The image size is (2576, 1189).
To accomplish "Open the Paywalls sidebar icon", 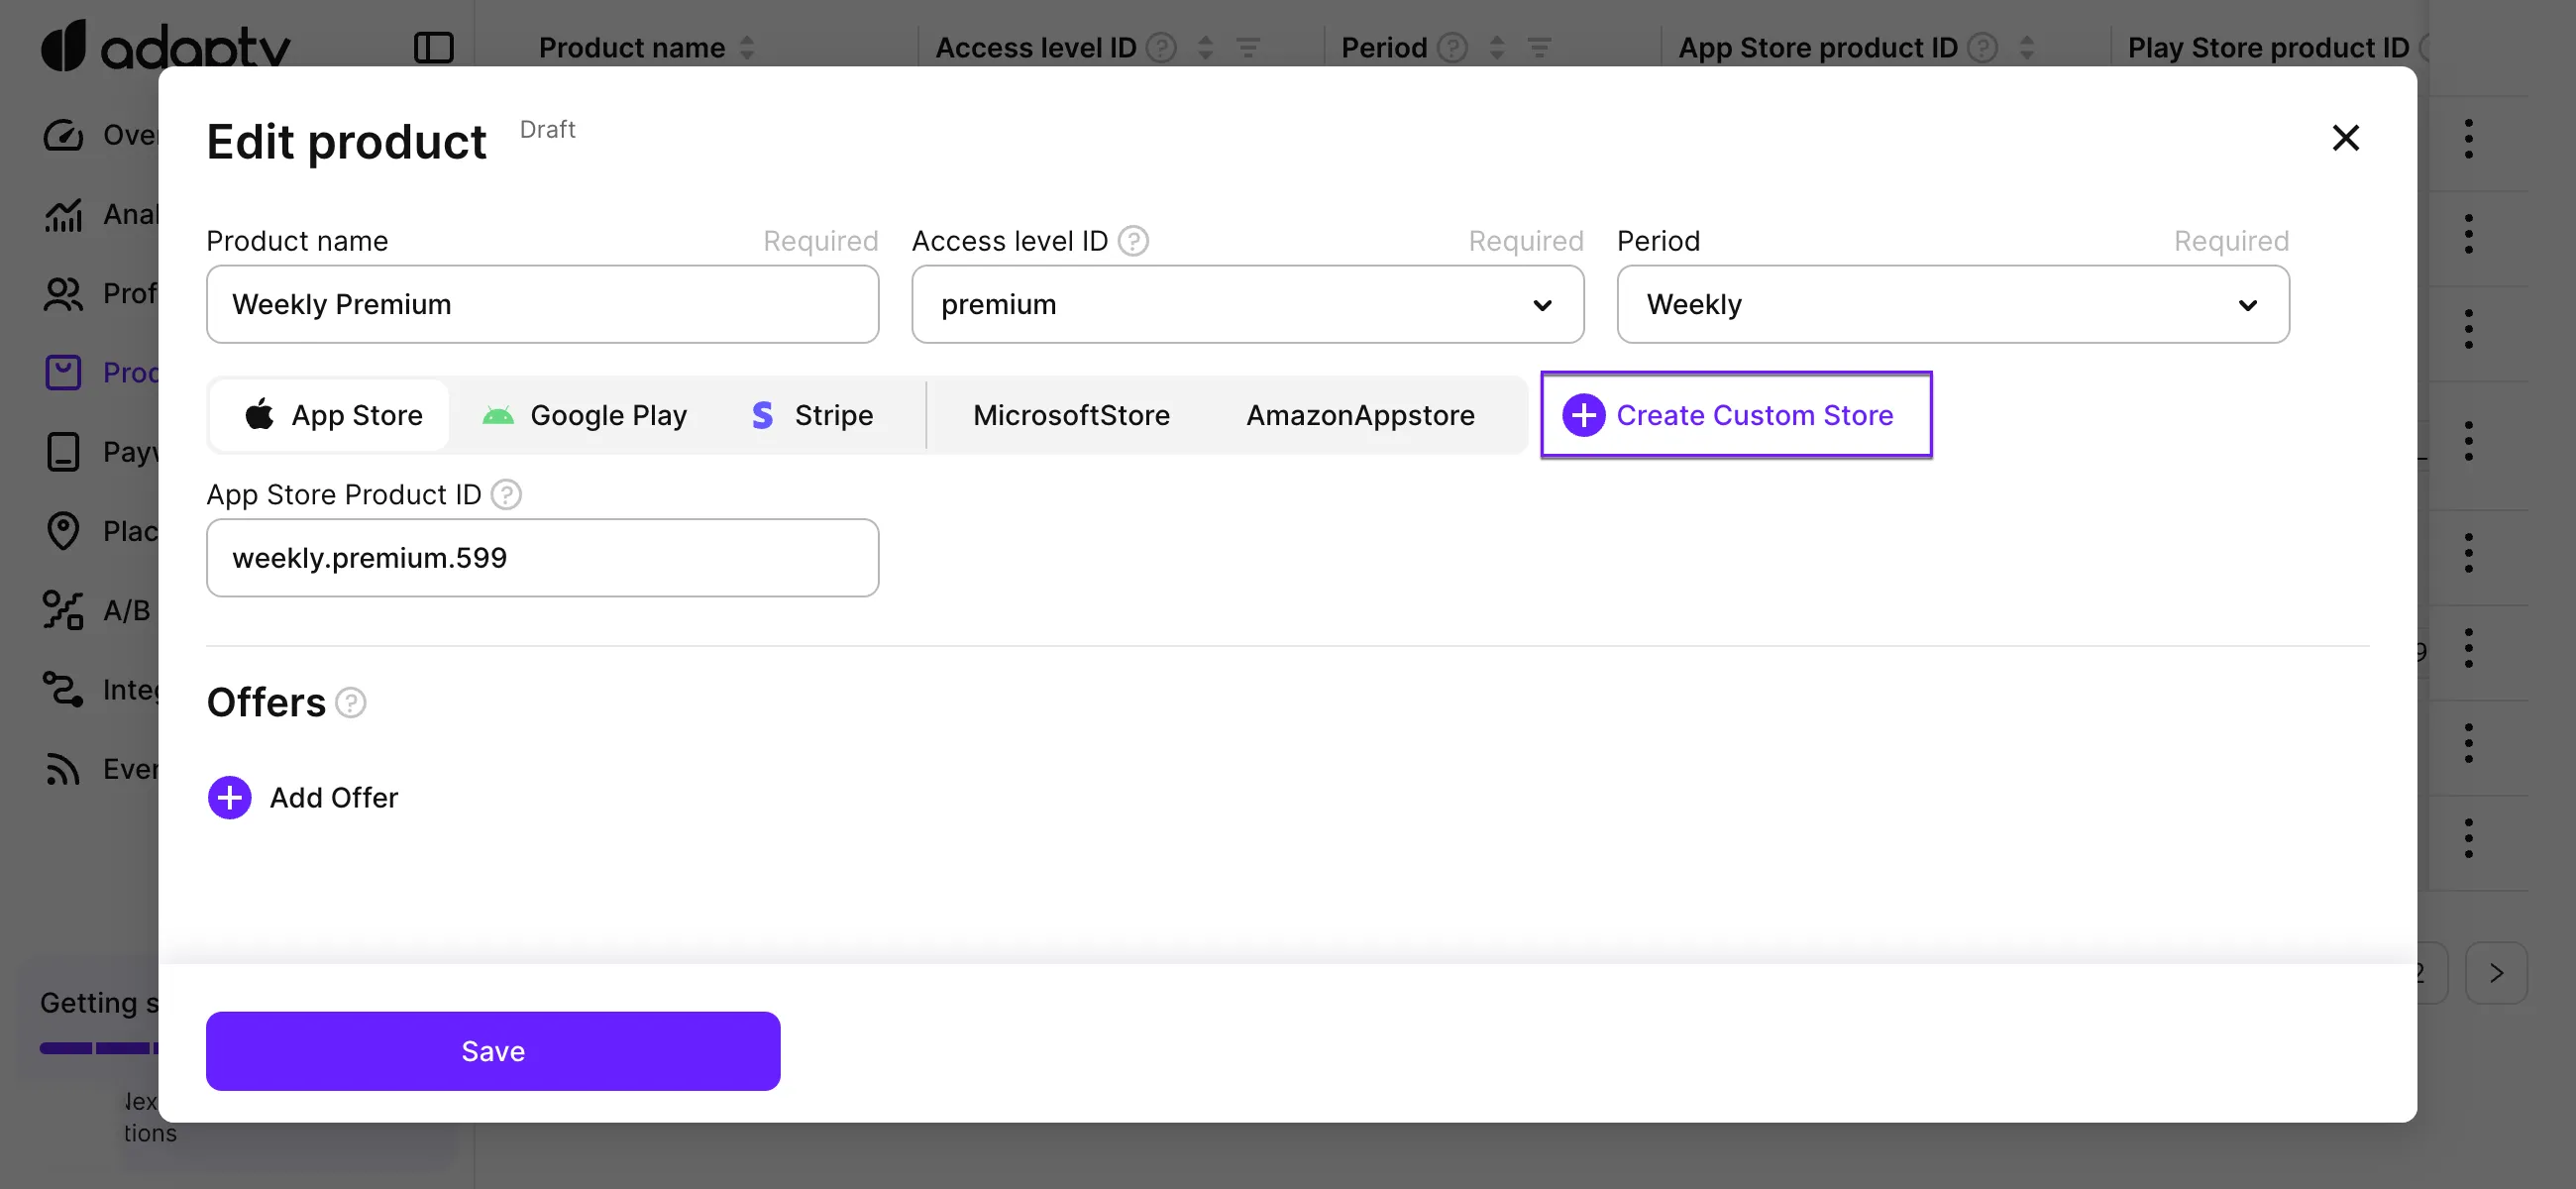I will tap(63, 451).
